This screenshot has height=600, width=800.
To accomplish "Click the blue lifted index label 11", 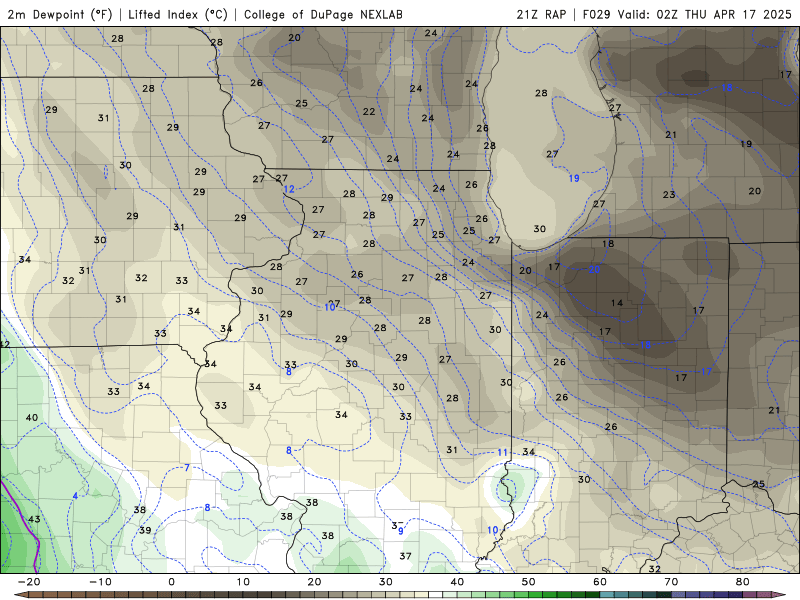I will (x=503, y=453).
